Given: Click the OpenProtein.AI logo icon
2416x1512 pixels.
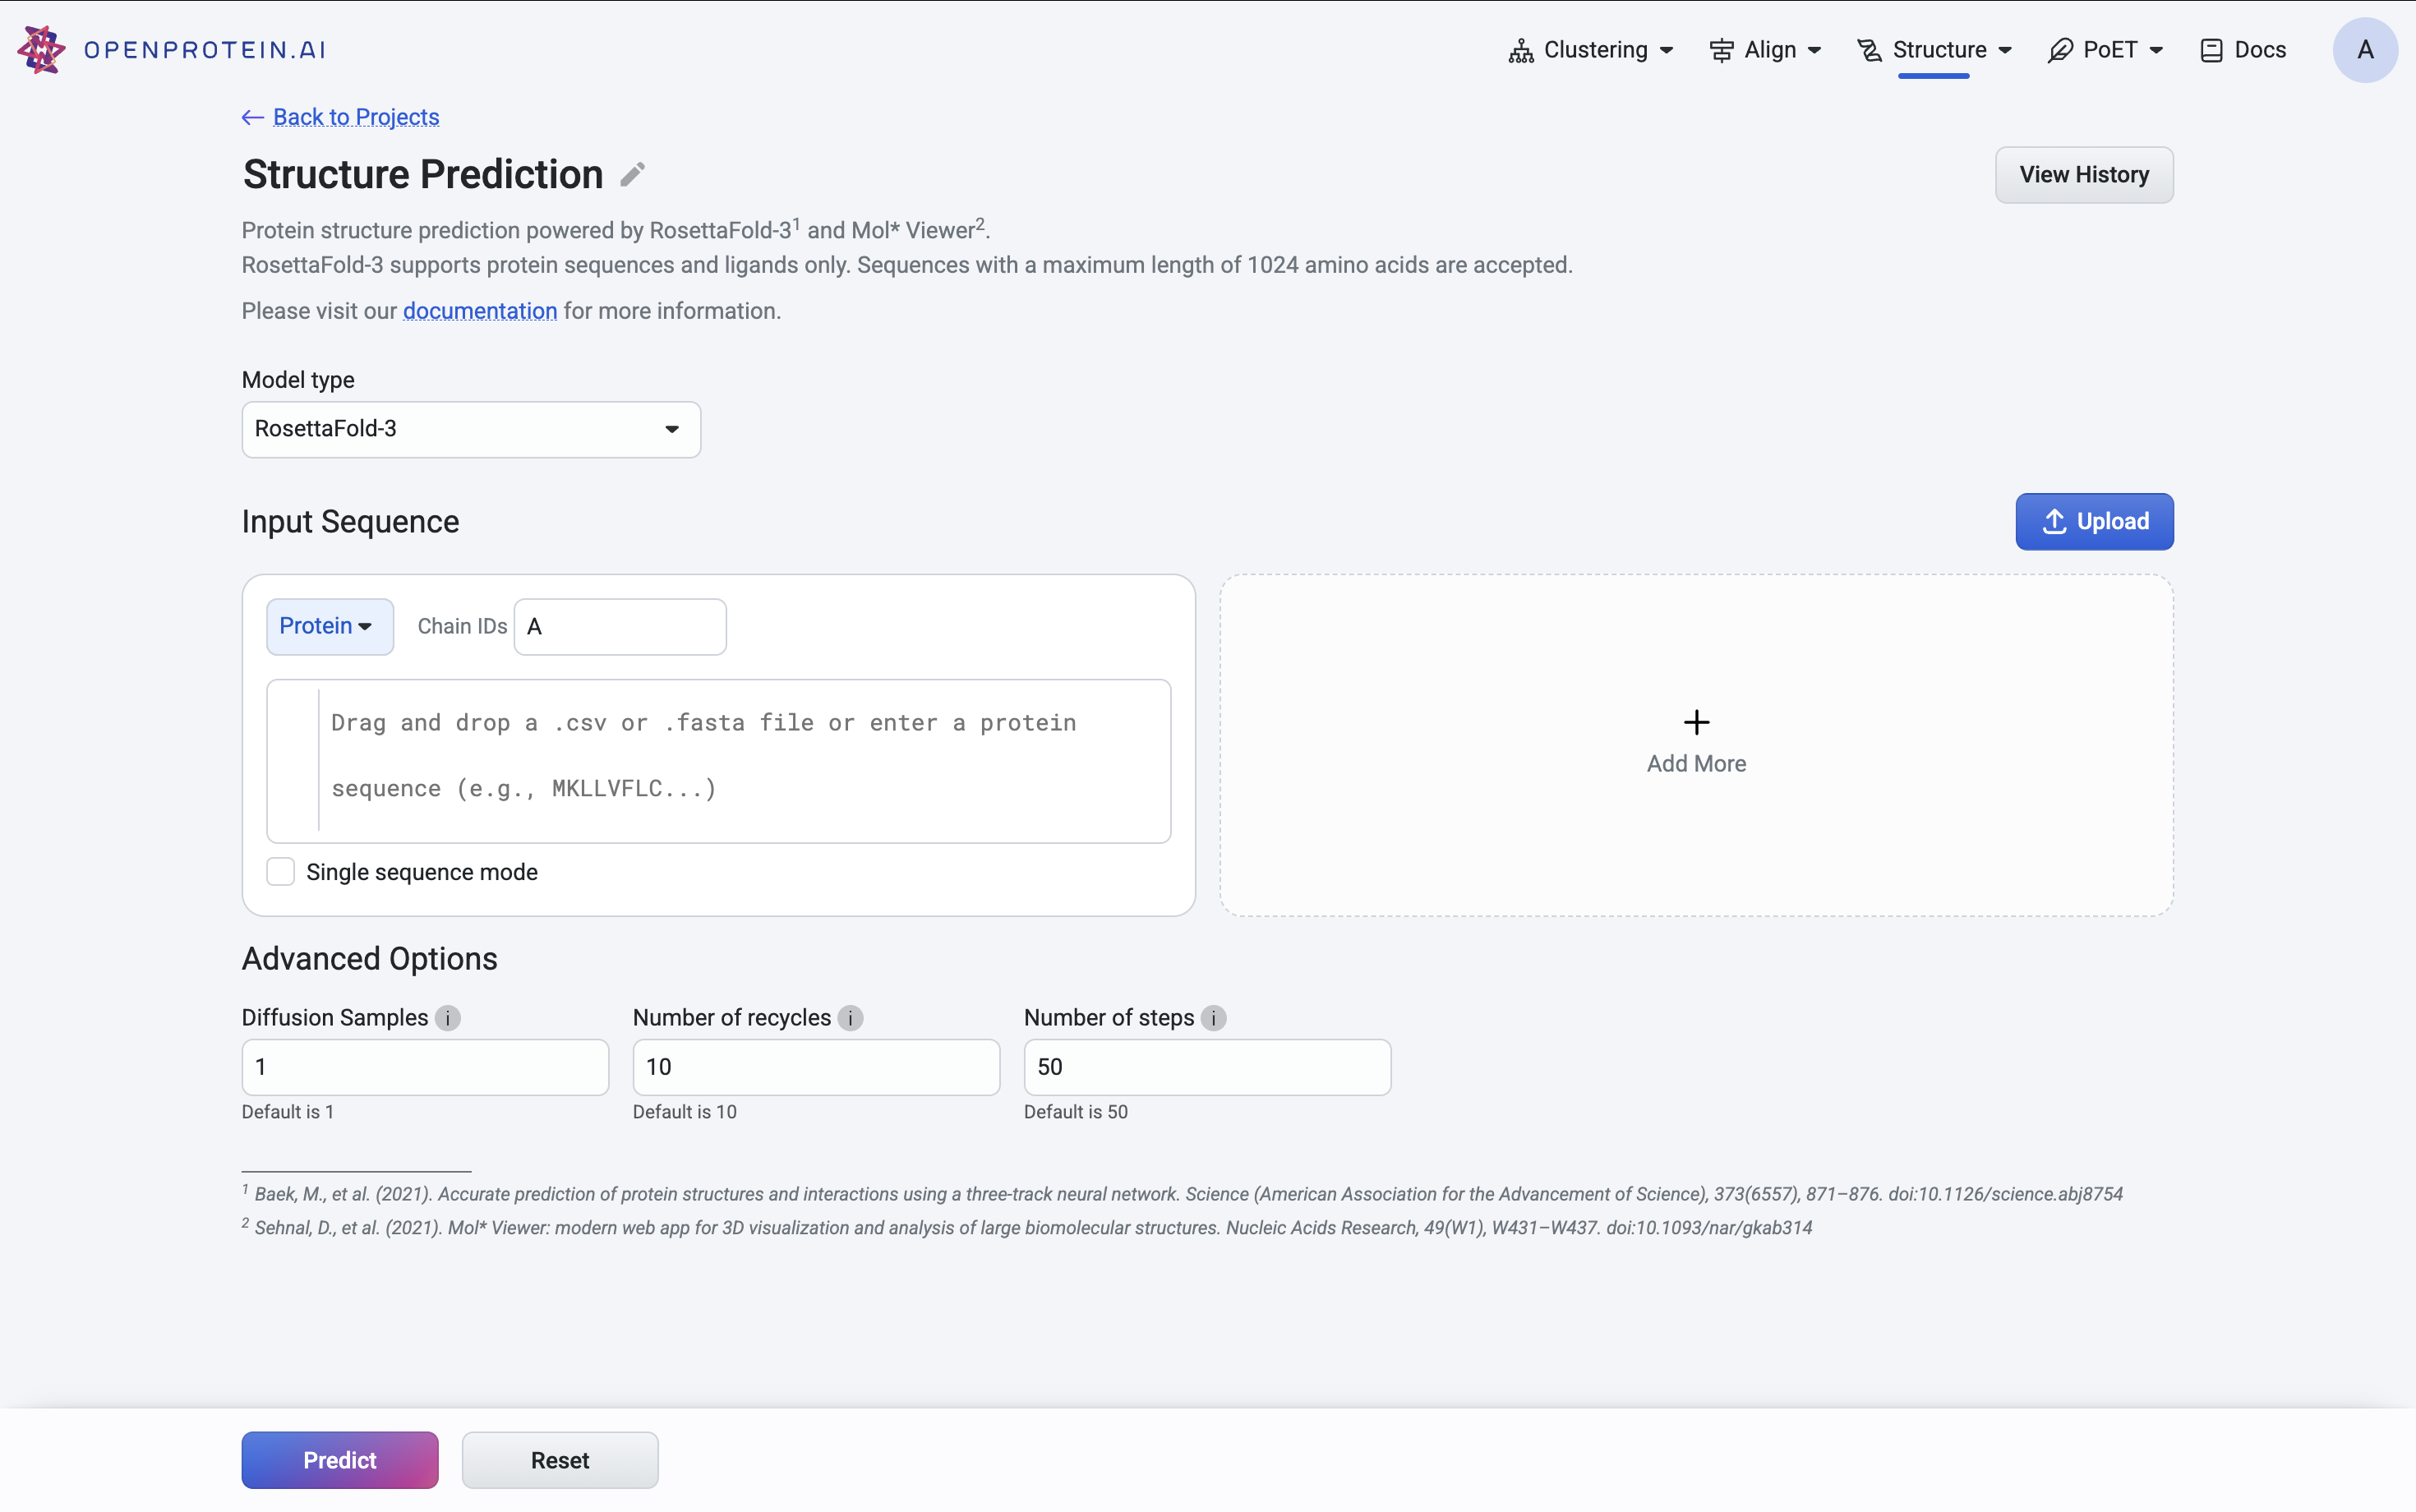Looking at the screenshot, I should tap(41, 49).
